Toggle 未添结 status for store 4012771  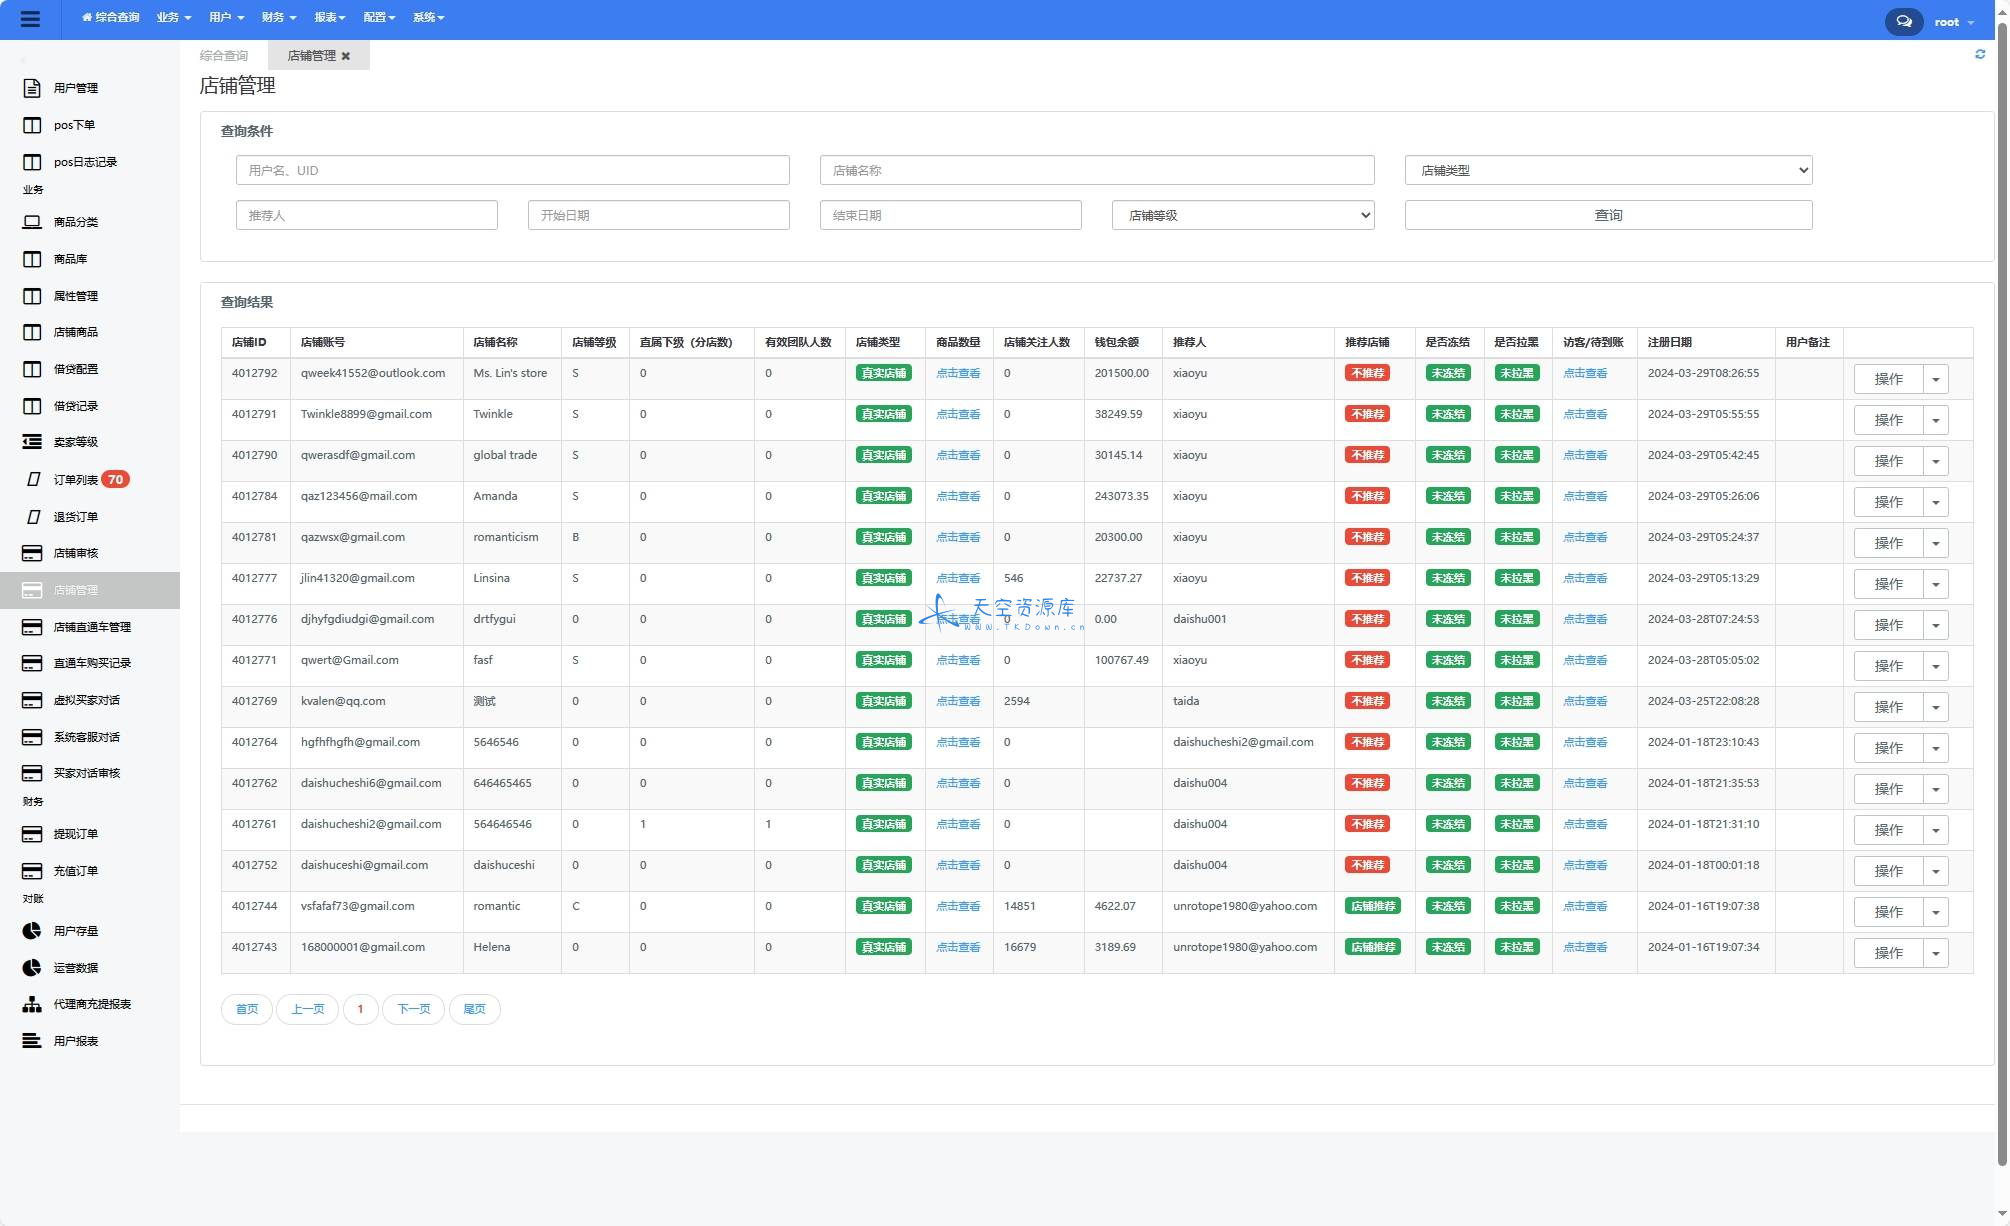pos(1447,660)
